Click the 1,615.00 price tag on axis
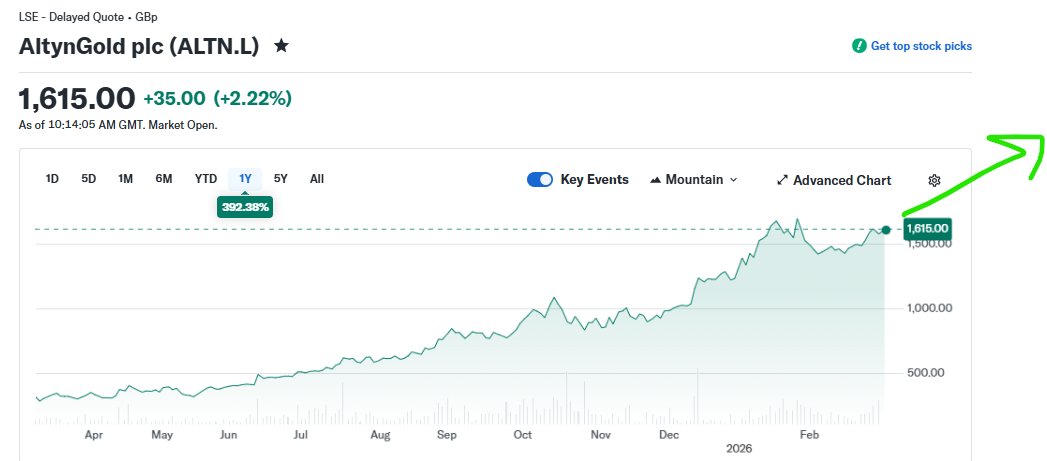 [x=927, y=228]
